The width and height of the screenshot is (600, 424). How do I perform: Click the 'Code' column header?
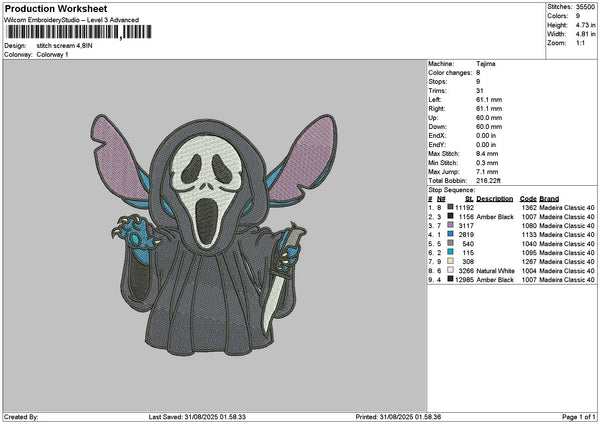pyautogui.click(x=528, y=199)
